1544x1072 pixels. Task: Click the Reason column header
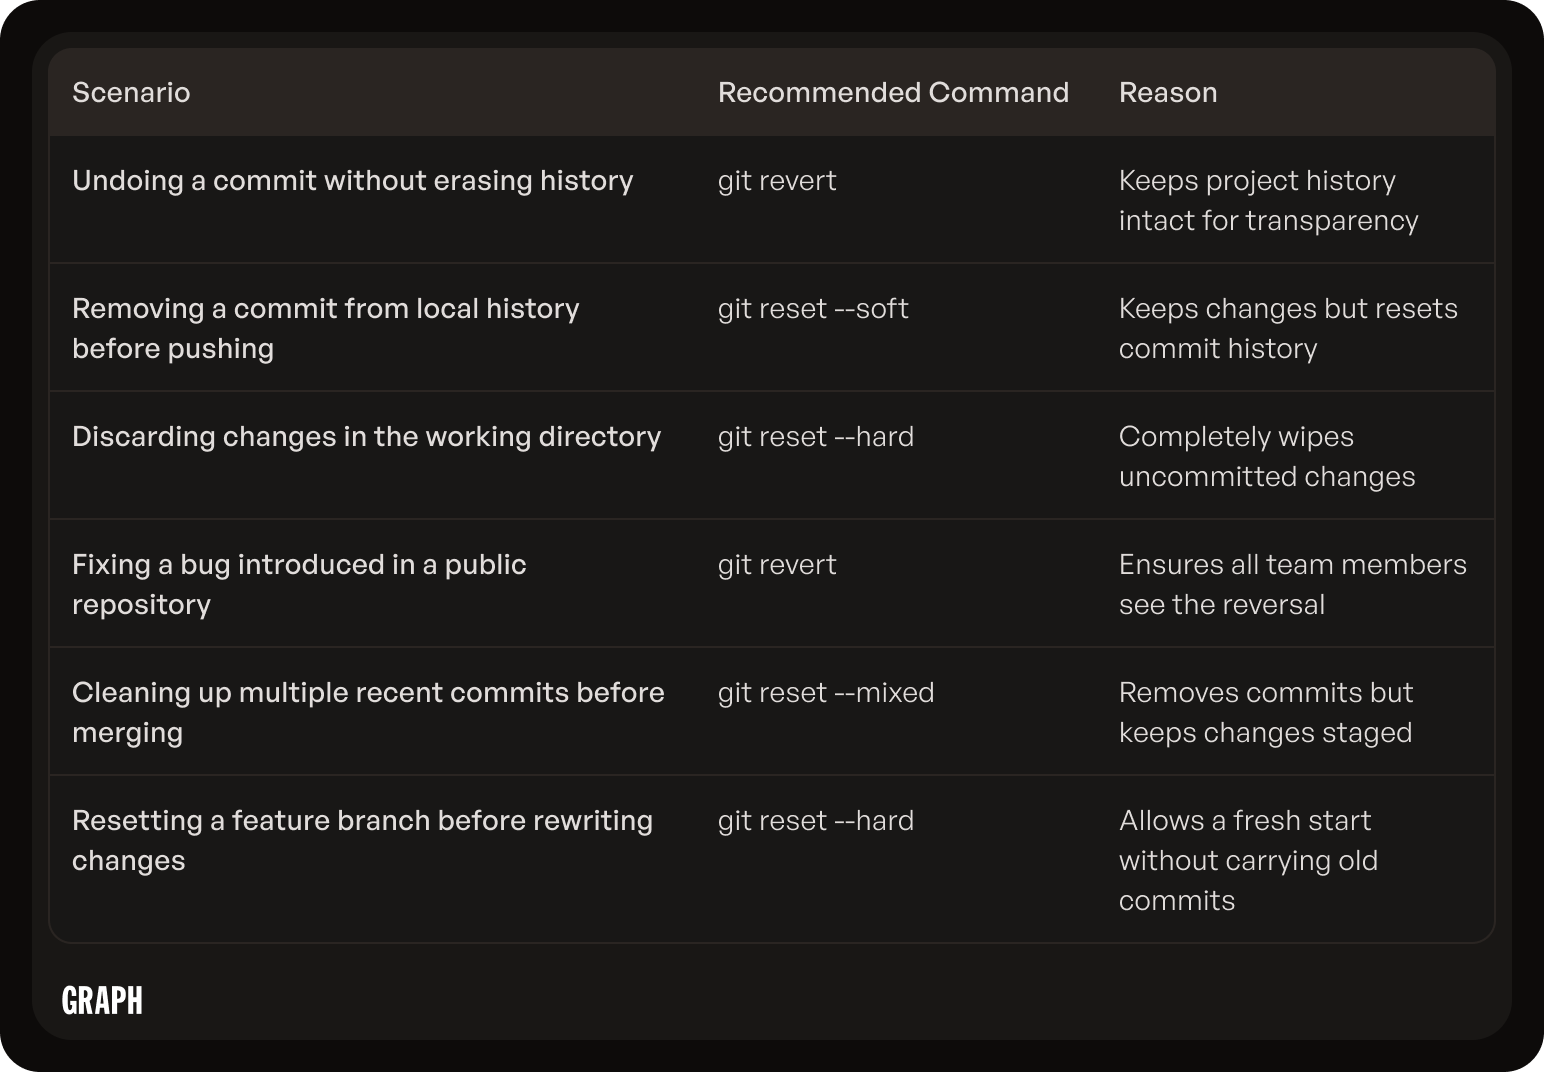1168,92
